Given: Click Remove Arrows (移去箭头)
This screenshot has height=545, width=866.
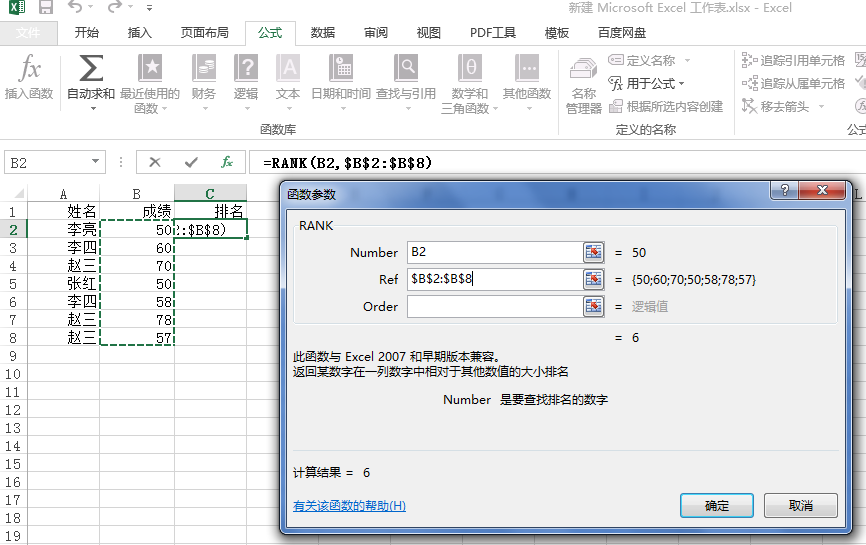Looking at the screenshot, I should (775, 107).
